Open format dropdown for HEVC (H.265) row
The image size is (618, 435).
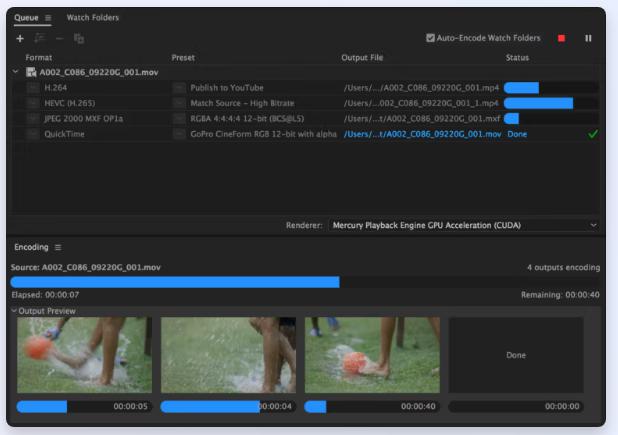pyautogui.click(x=33, y=103)
